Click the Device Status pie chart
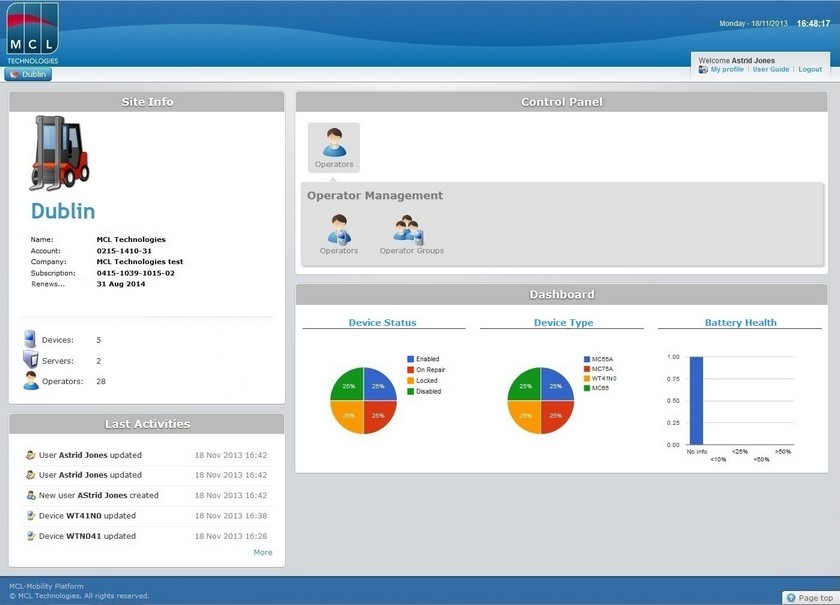This screenshot has height=605, width=840. click(x=363, y=400)
